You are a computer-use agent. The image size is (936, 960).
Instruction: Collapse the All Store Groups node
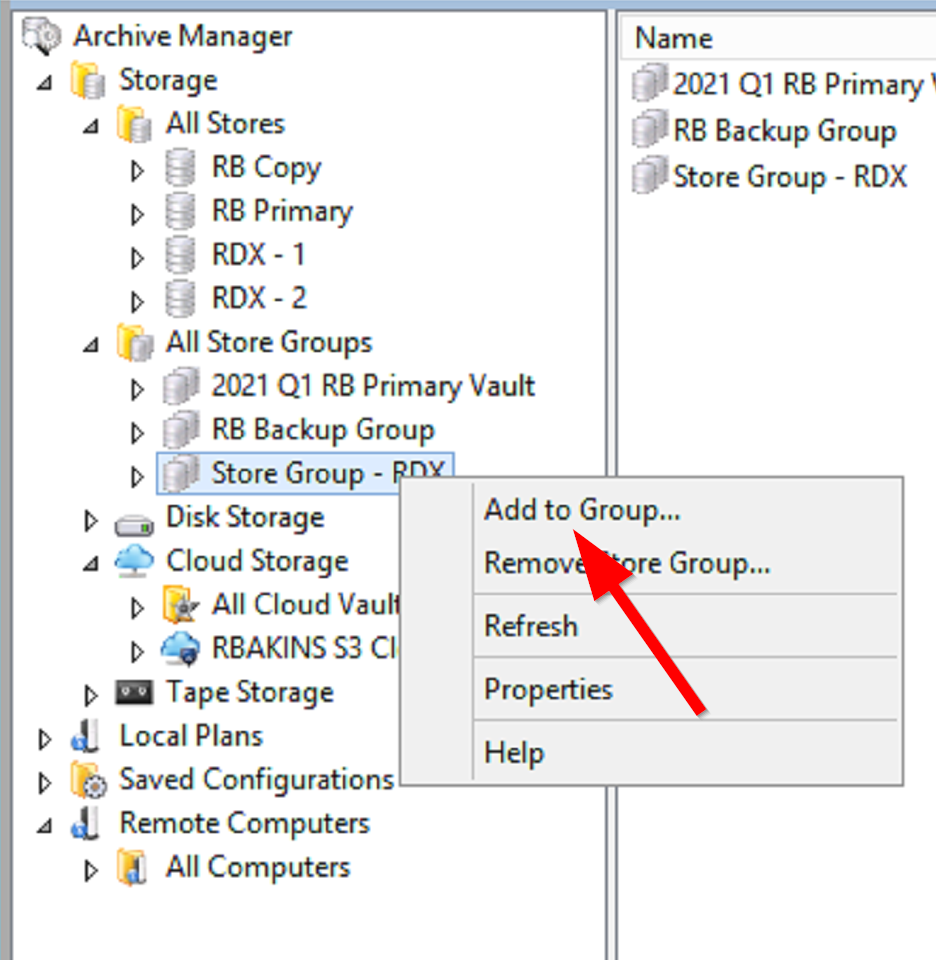[x=91, y=345]
